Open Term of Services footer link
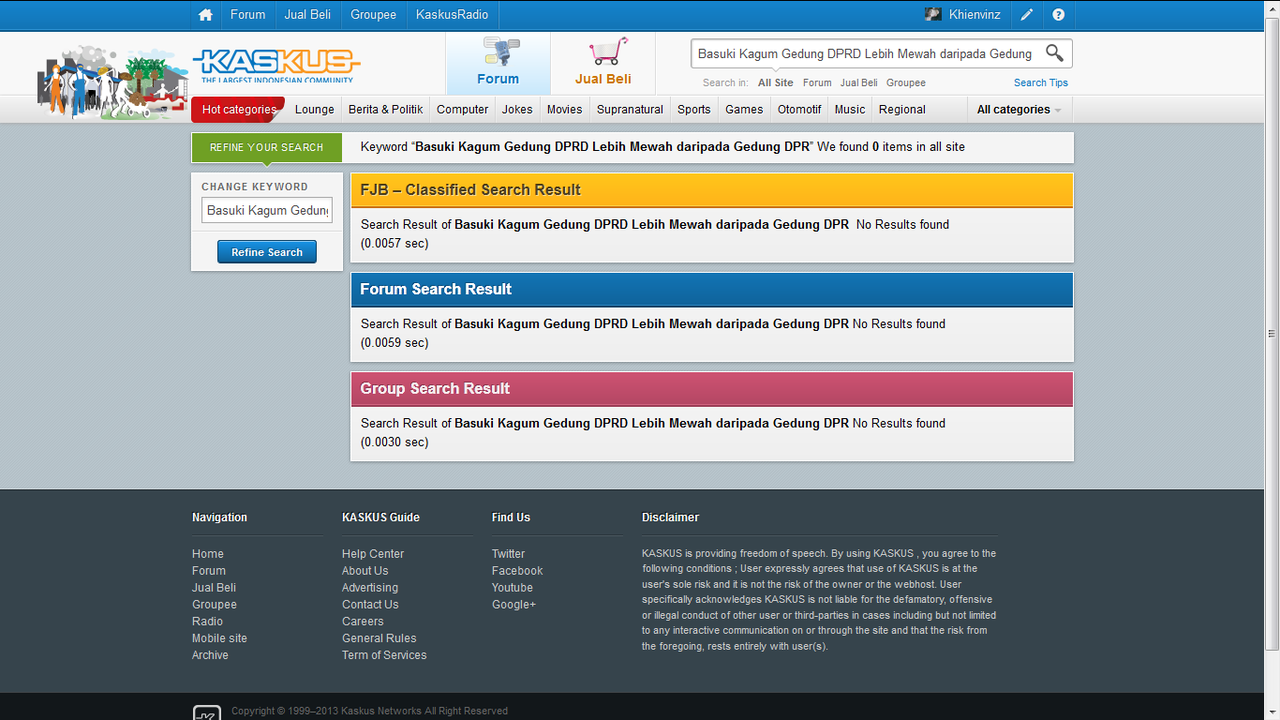Screen dimensions: 1280x720 point(384,655)
